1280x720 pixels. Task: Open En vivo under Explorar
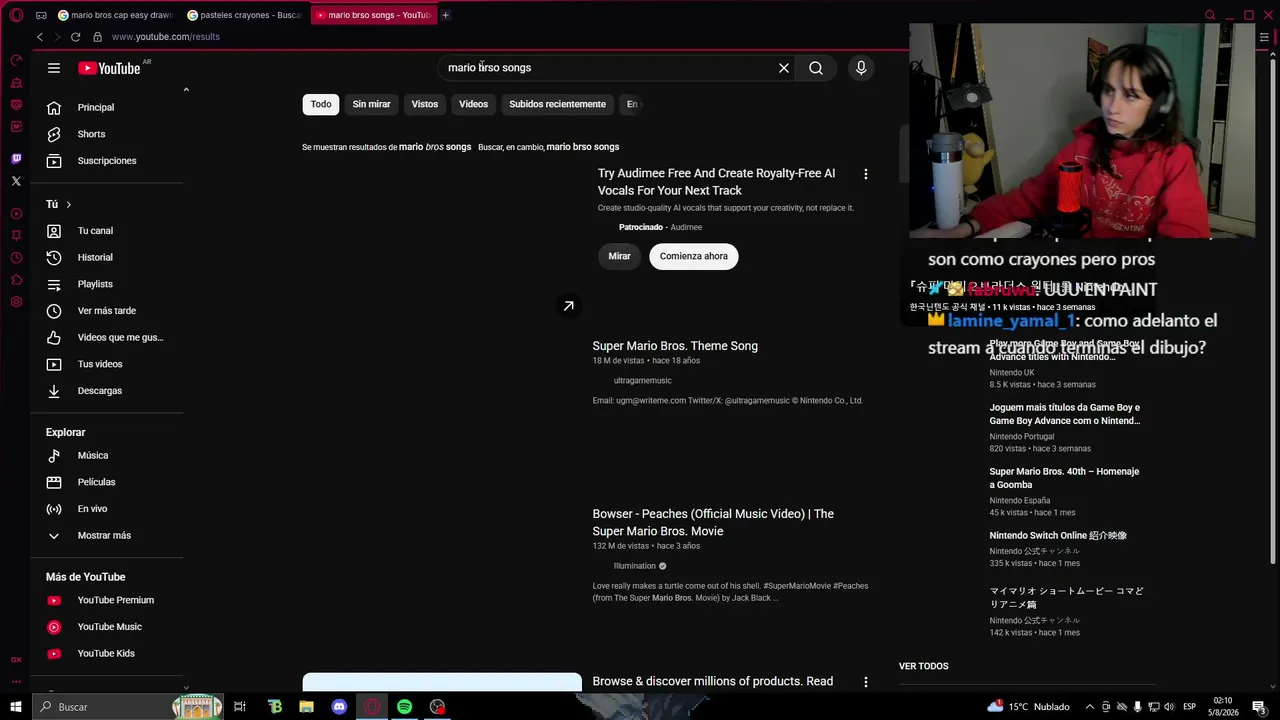click(x=107, y=509)
